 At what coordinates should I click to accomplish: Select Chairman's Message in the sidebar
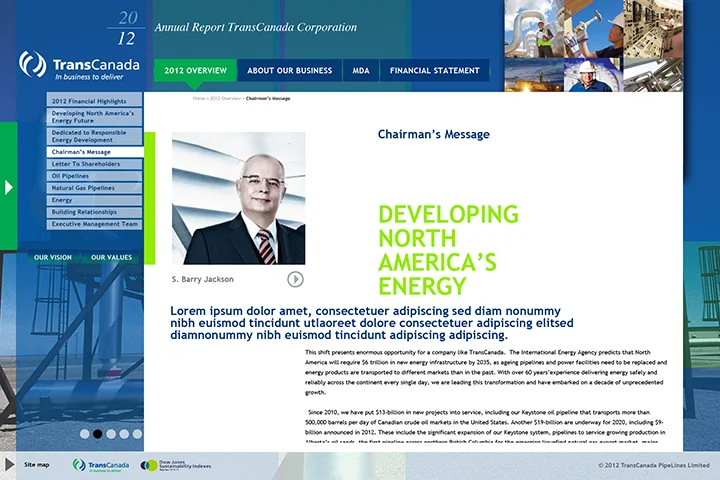[94, 152]
